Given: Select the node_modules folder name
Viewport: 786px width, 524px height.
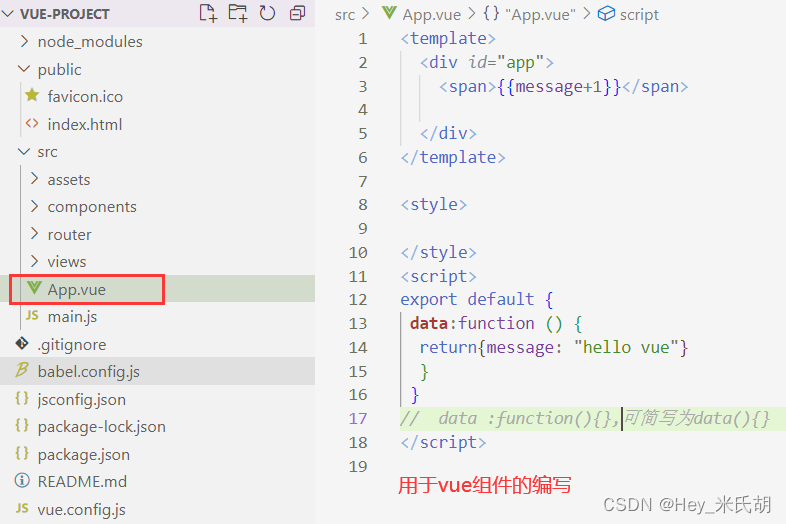Looking at the screenshot, I should tap(90, 42).
